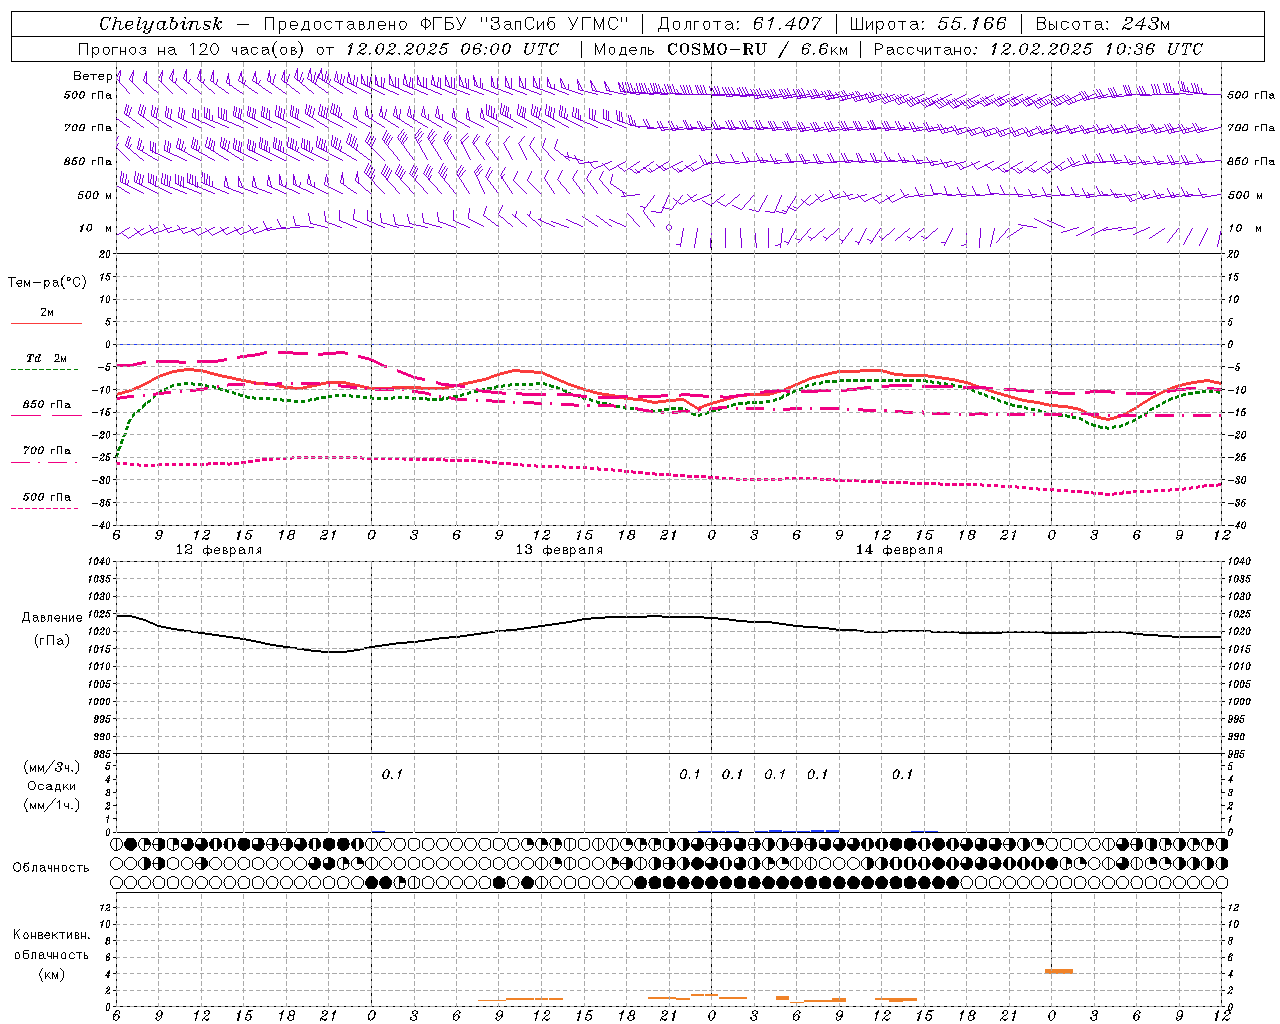The width and height of the screenshot is (1280, 1024).
Task: Select the "13 февраля" date label
Action: pyautogui.click(x=559, y=550)
